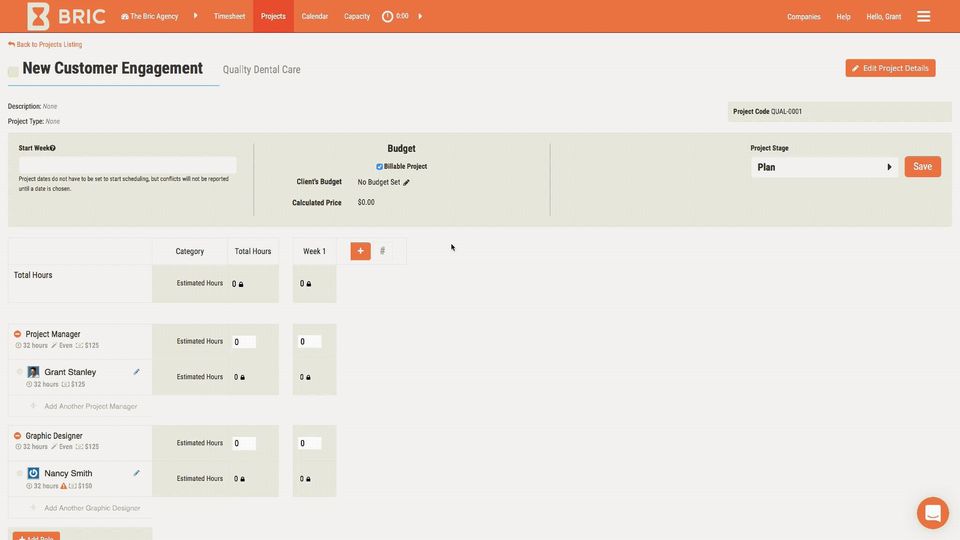Save the project stage

coord(922,167)
